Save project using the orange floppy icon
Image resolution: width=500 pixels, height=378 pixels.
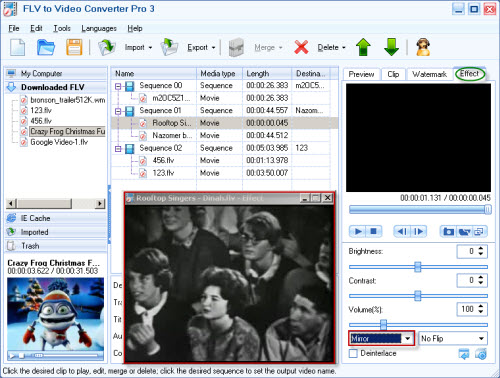click(74, 47)
